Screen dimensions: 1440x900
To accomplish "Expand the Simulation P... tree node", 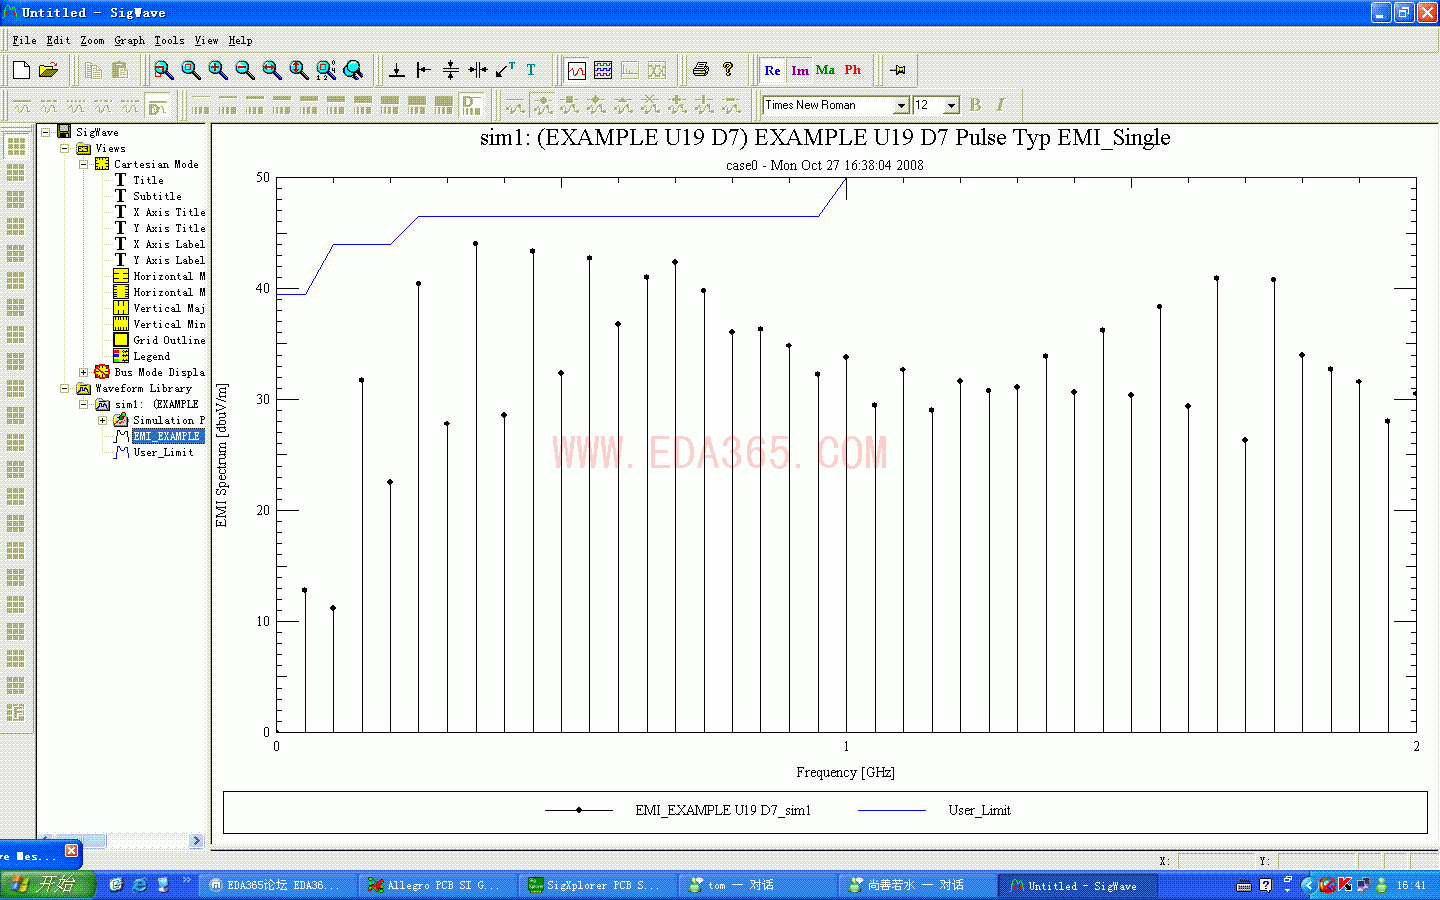I will 102,420.
